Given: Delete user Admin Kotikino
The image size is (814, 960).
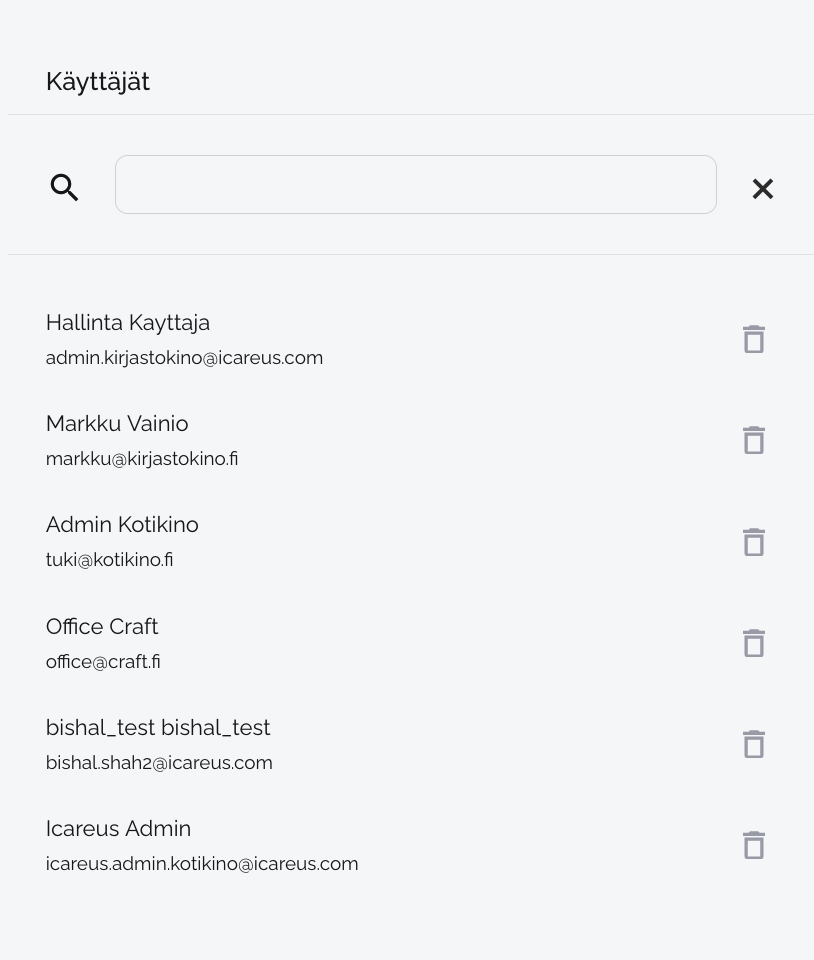Looking at the screenshot, I should click(754, 542).
